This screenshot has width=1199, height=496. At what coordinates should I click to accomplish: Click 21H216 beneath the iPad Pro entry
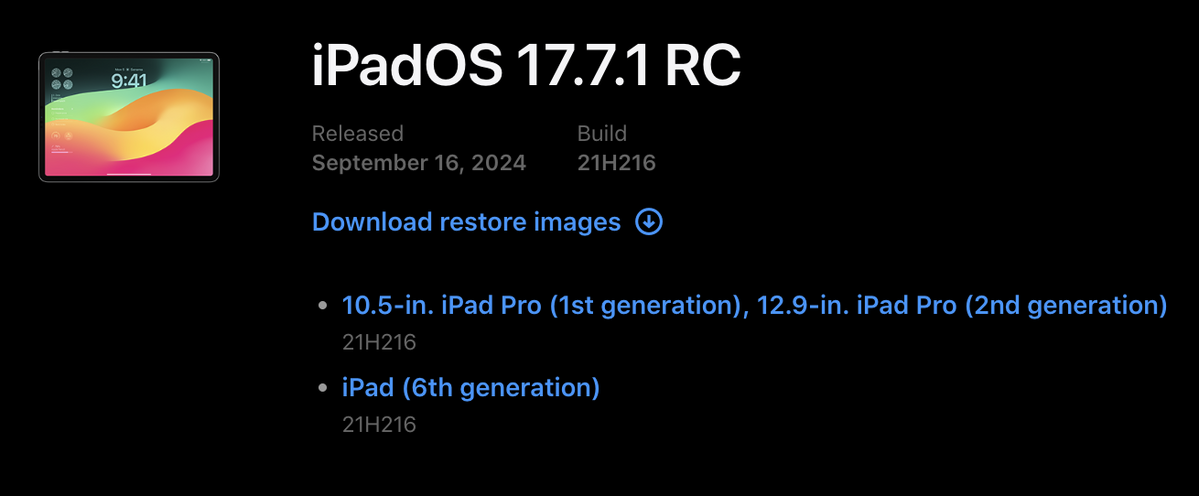tap(379, 342)
